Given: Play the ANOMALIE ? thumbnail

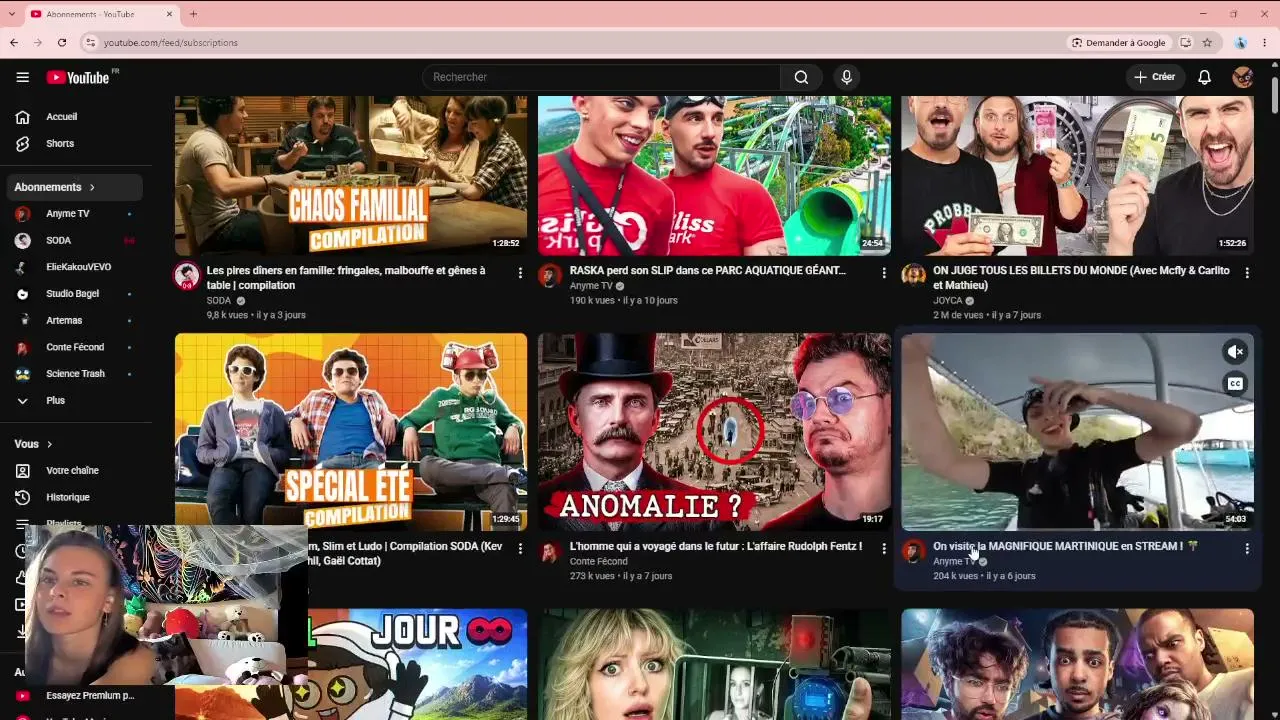Looking at the screenshot, I should click(x=714, y=432).
